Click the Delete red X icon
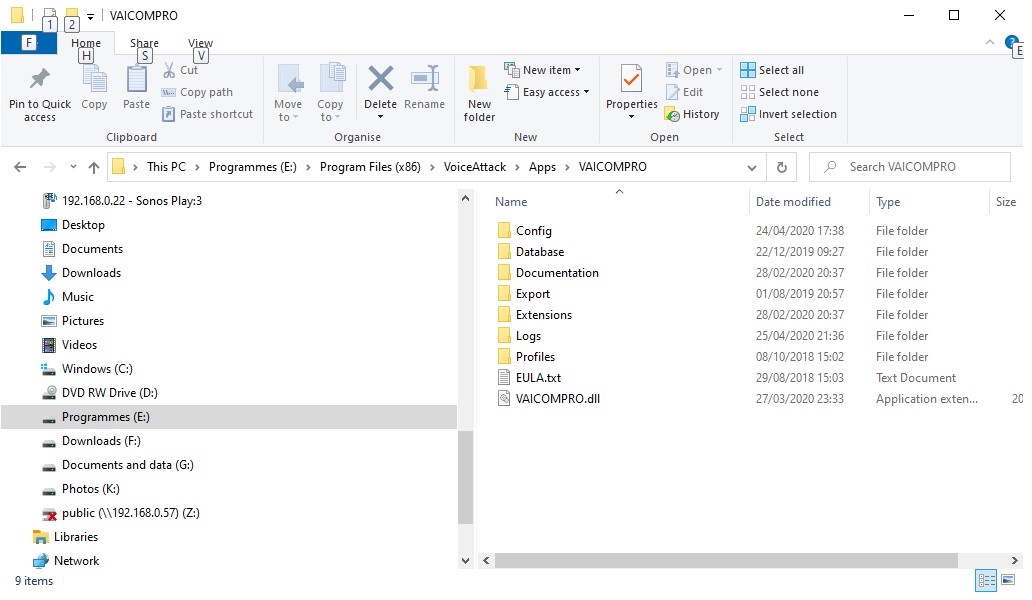This screenshot has height=600, width=1032. [x=380, y=79]
